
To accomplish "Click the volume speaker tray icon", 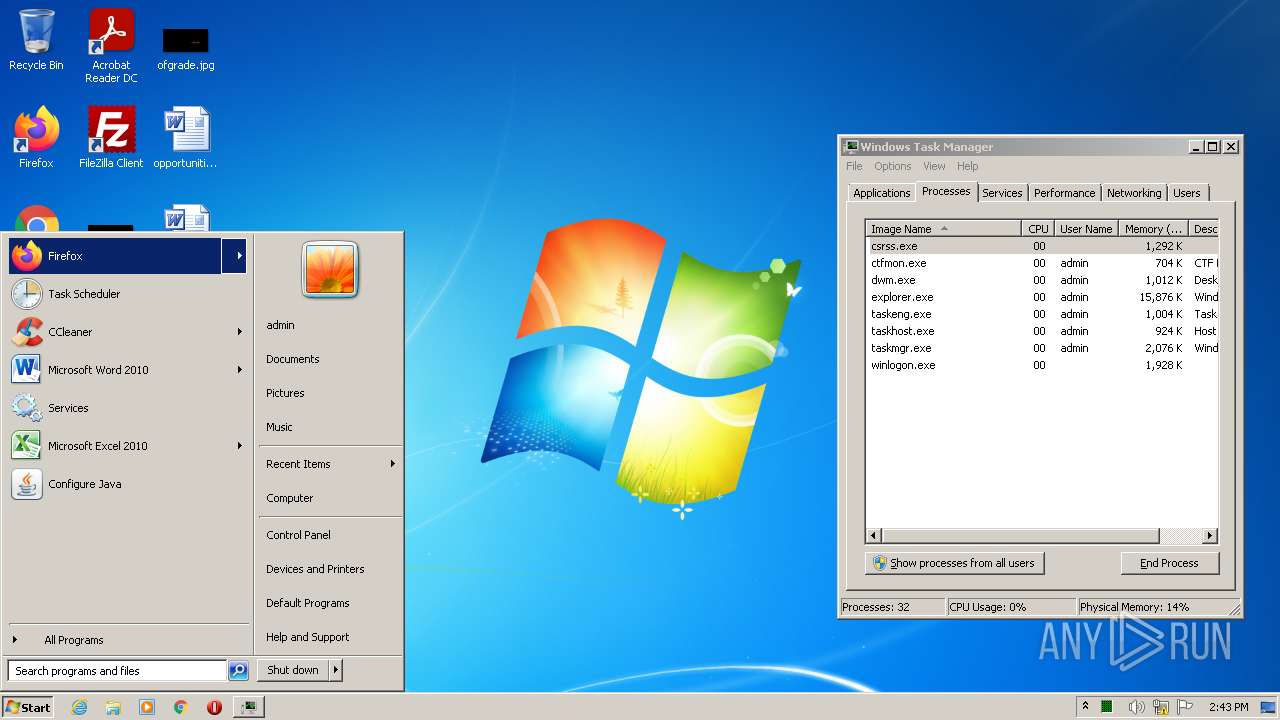I will coord(1137,707).
